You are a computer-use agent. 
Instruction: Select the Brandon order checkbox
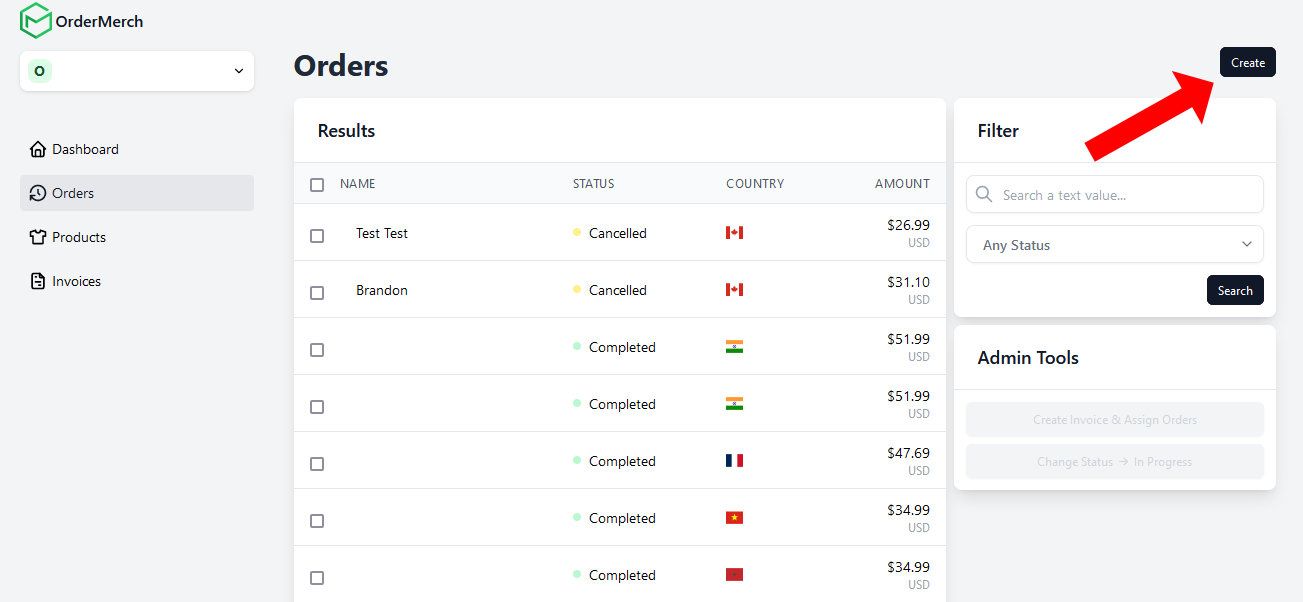[x=317, y=293]
